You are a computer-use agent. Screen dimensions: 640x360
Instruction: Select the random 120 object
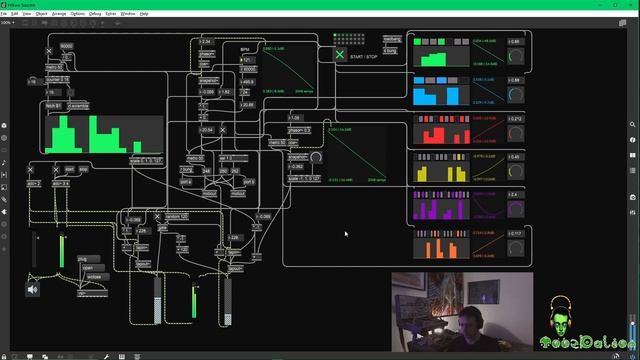pos(176,216)
